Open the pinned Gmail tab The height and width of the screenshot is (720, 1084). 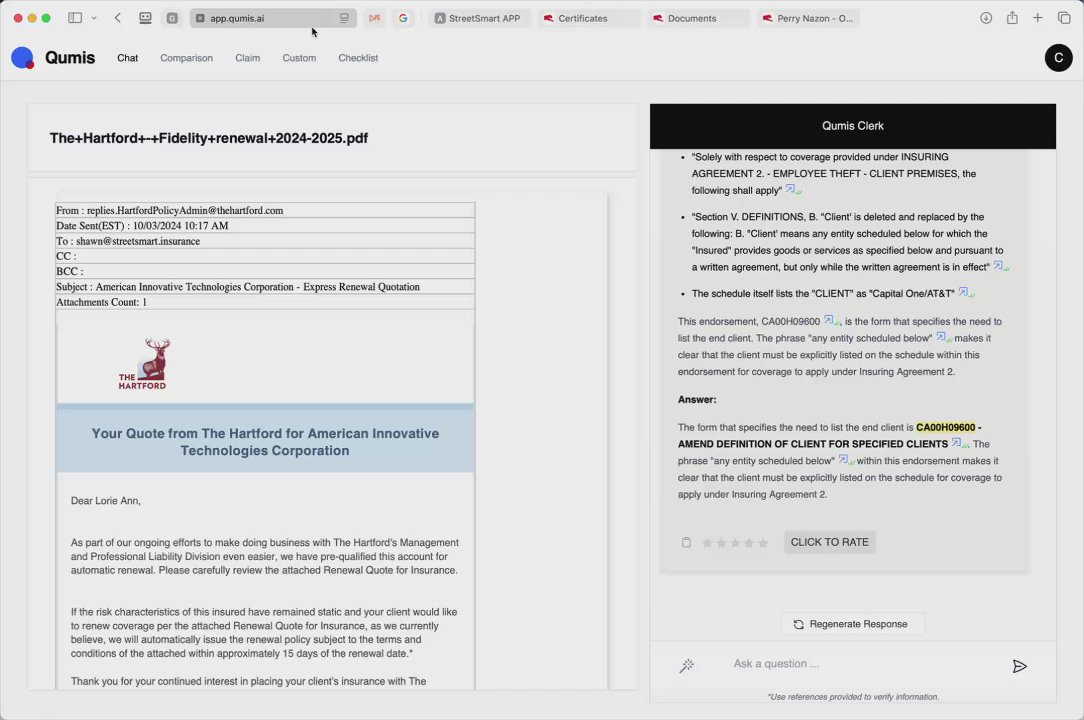(x=374, y=18)
